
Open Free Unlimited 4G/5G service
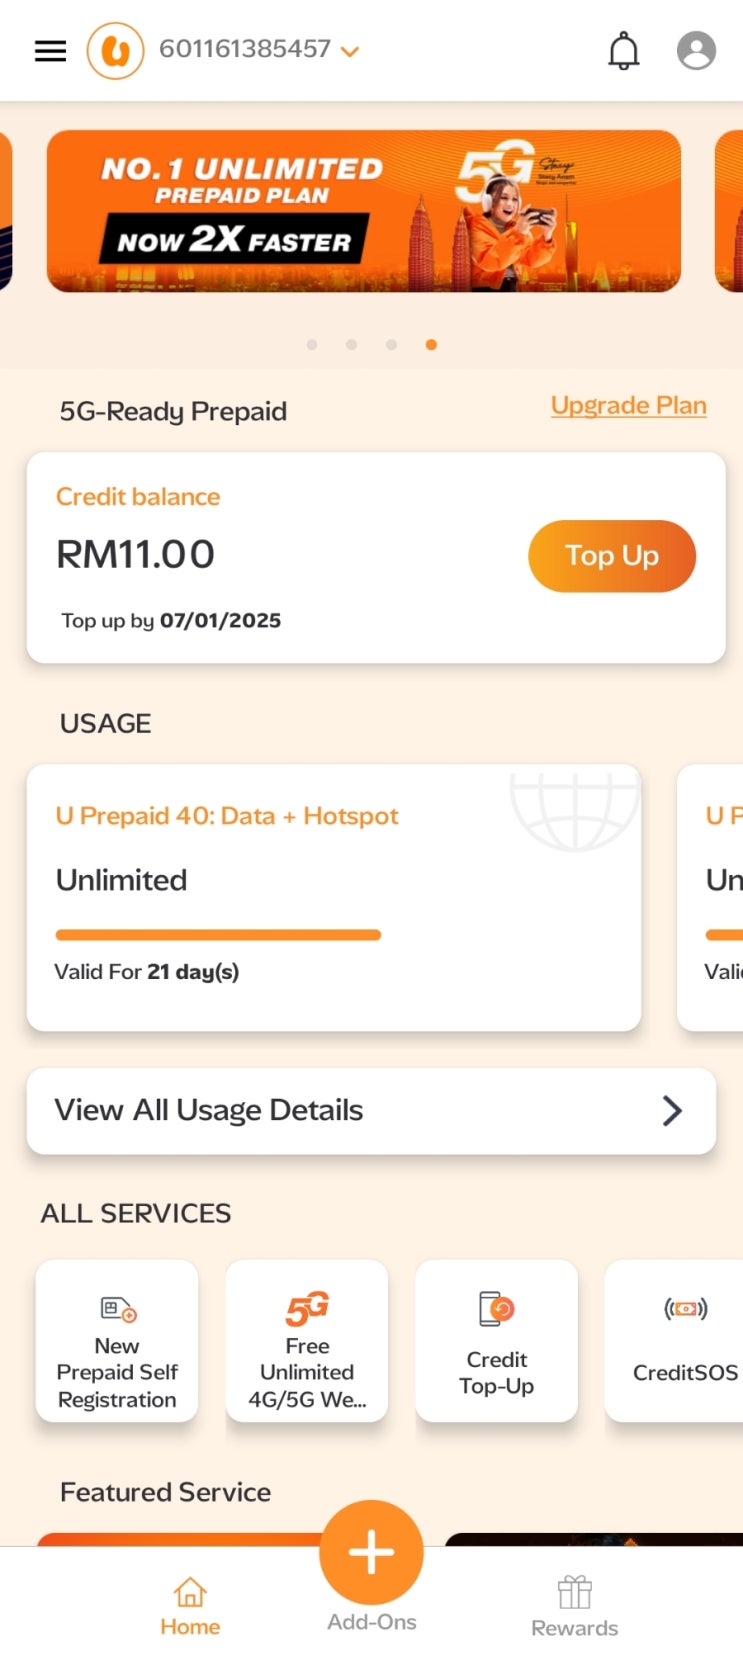(307, 1340)
